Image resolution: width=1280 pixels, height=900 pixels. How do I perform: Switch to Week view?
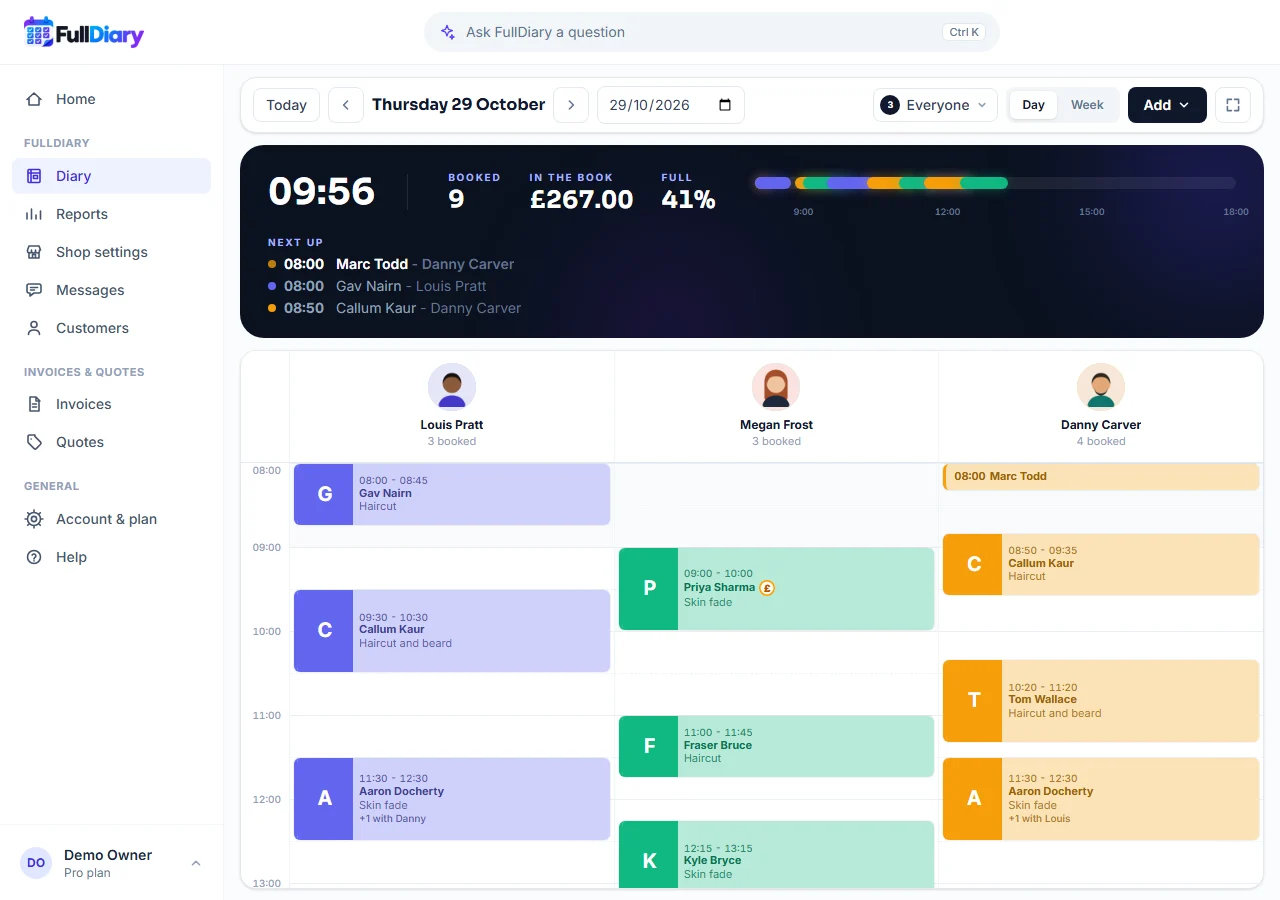(1087, 105)
